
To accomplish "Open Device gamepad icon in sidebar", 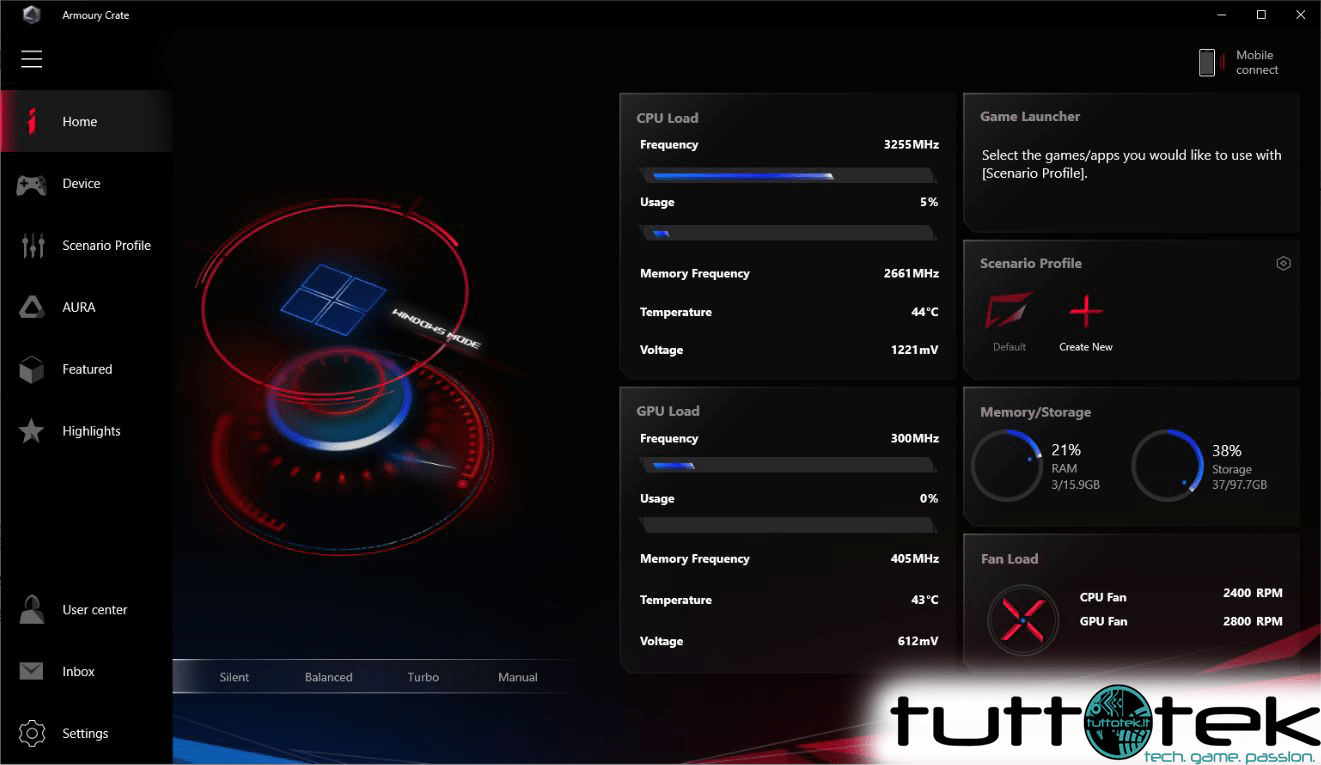I will [x=32, y=184].
